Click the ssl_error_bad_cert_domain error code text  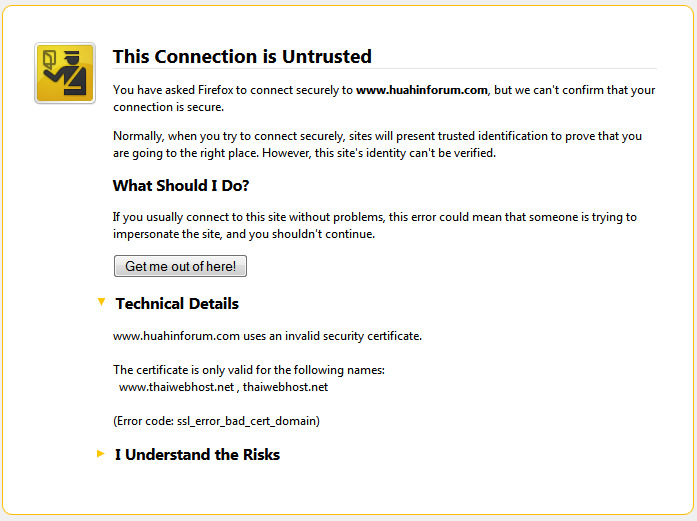247,421
